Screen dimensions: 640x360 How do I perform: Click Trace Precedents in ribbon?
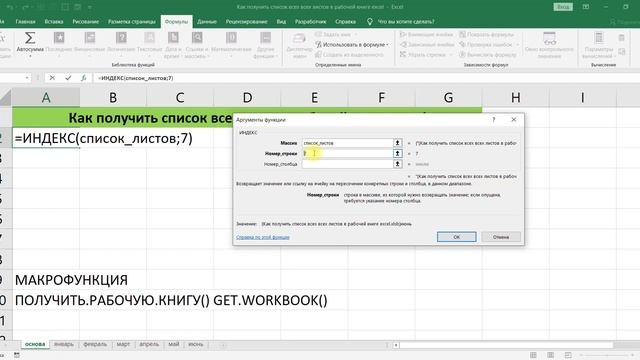427,35
